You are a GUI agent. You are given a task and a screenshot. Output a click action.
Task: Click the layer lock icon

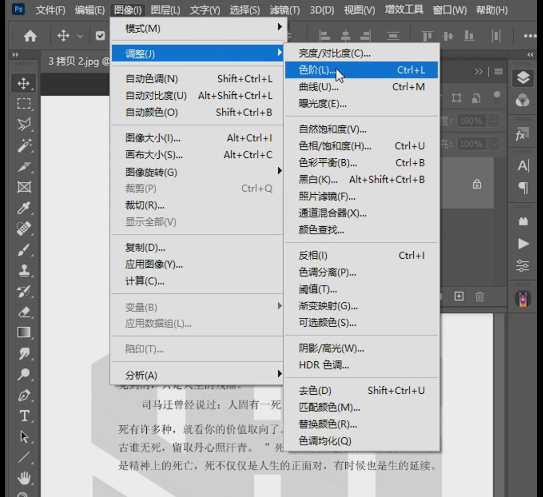pyautogui.click(x=477, y=184)
